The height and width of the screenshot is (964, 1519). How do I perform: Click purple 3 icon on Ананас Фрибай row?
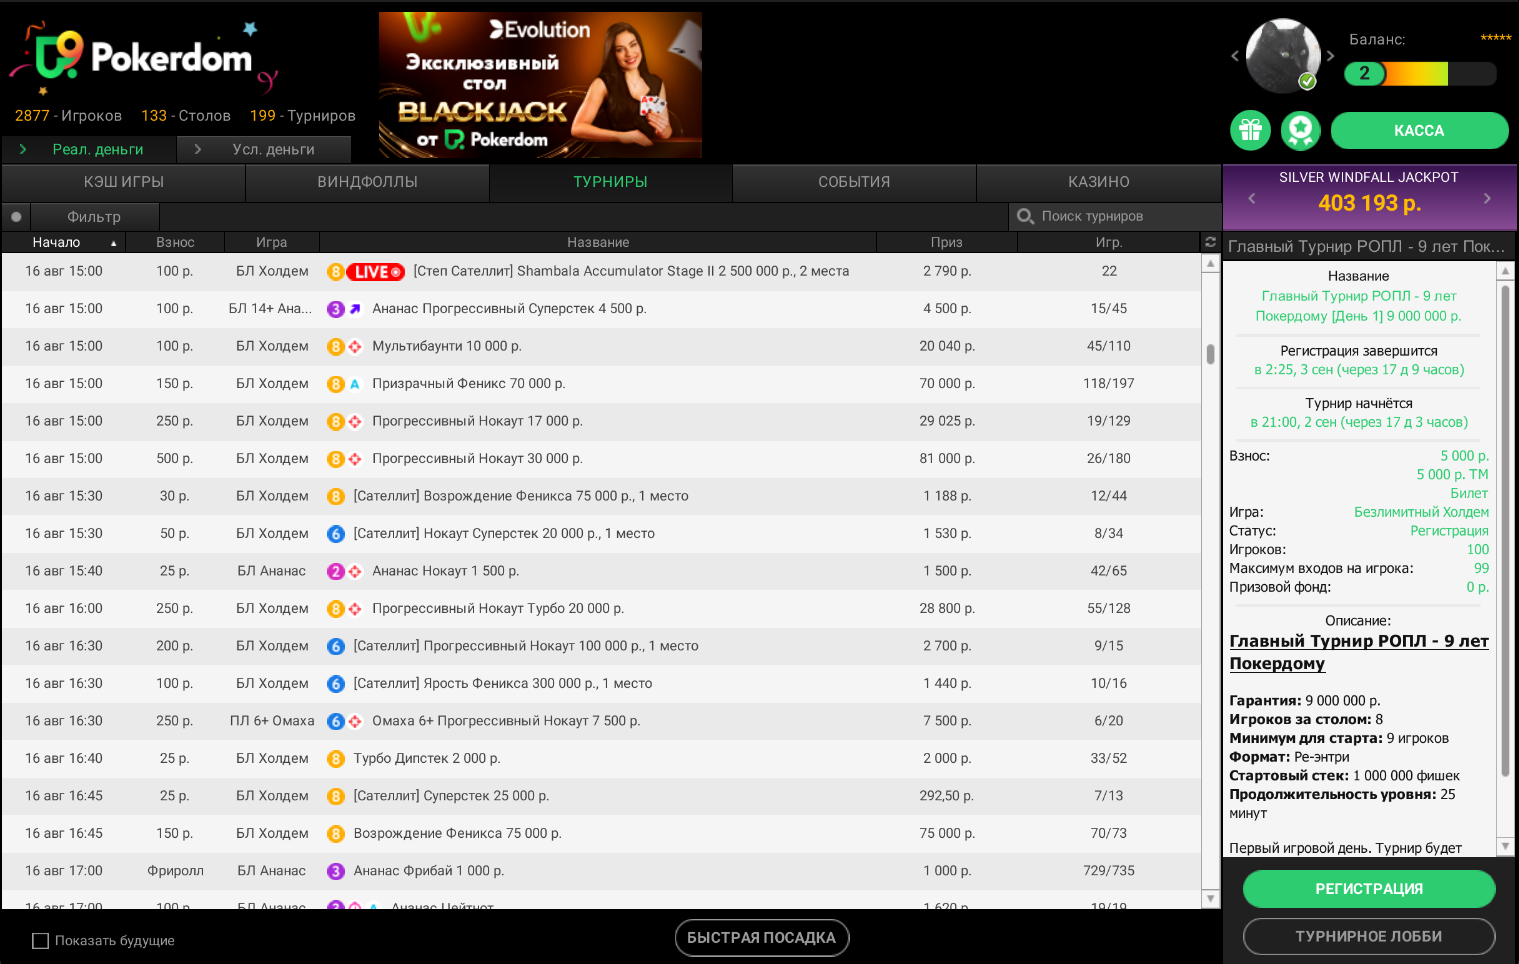[x=336, y=872]
